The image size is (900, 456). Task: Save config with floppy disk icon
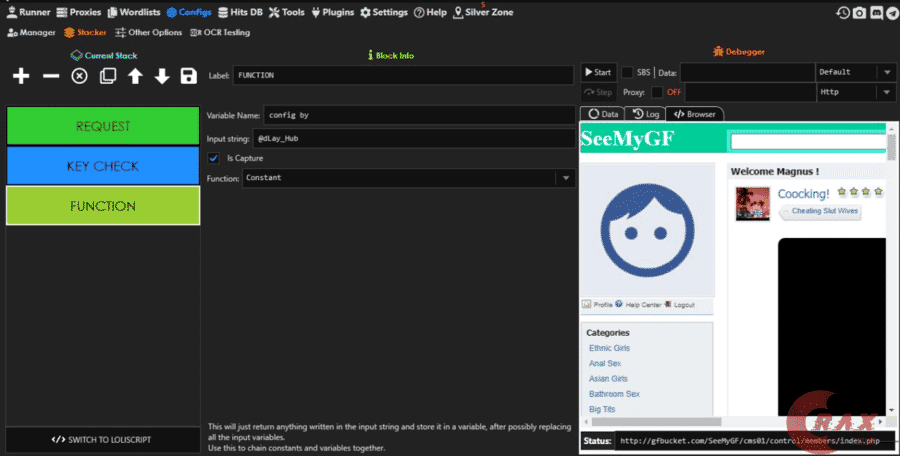(x=189, y=76)
